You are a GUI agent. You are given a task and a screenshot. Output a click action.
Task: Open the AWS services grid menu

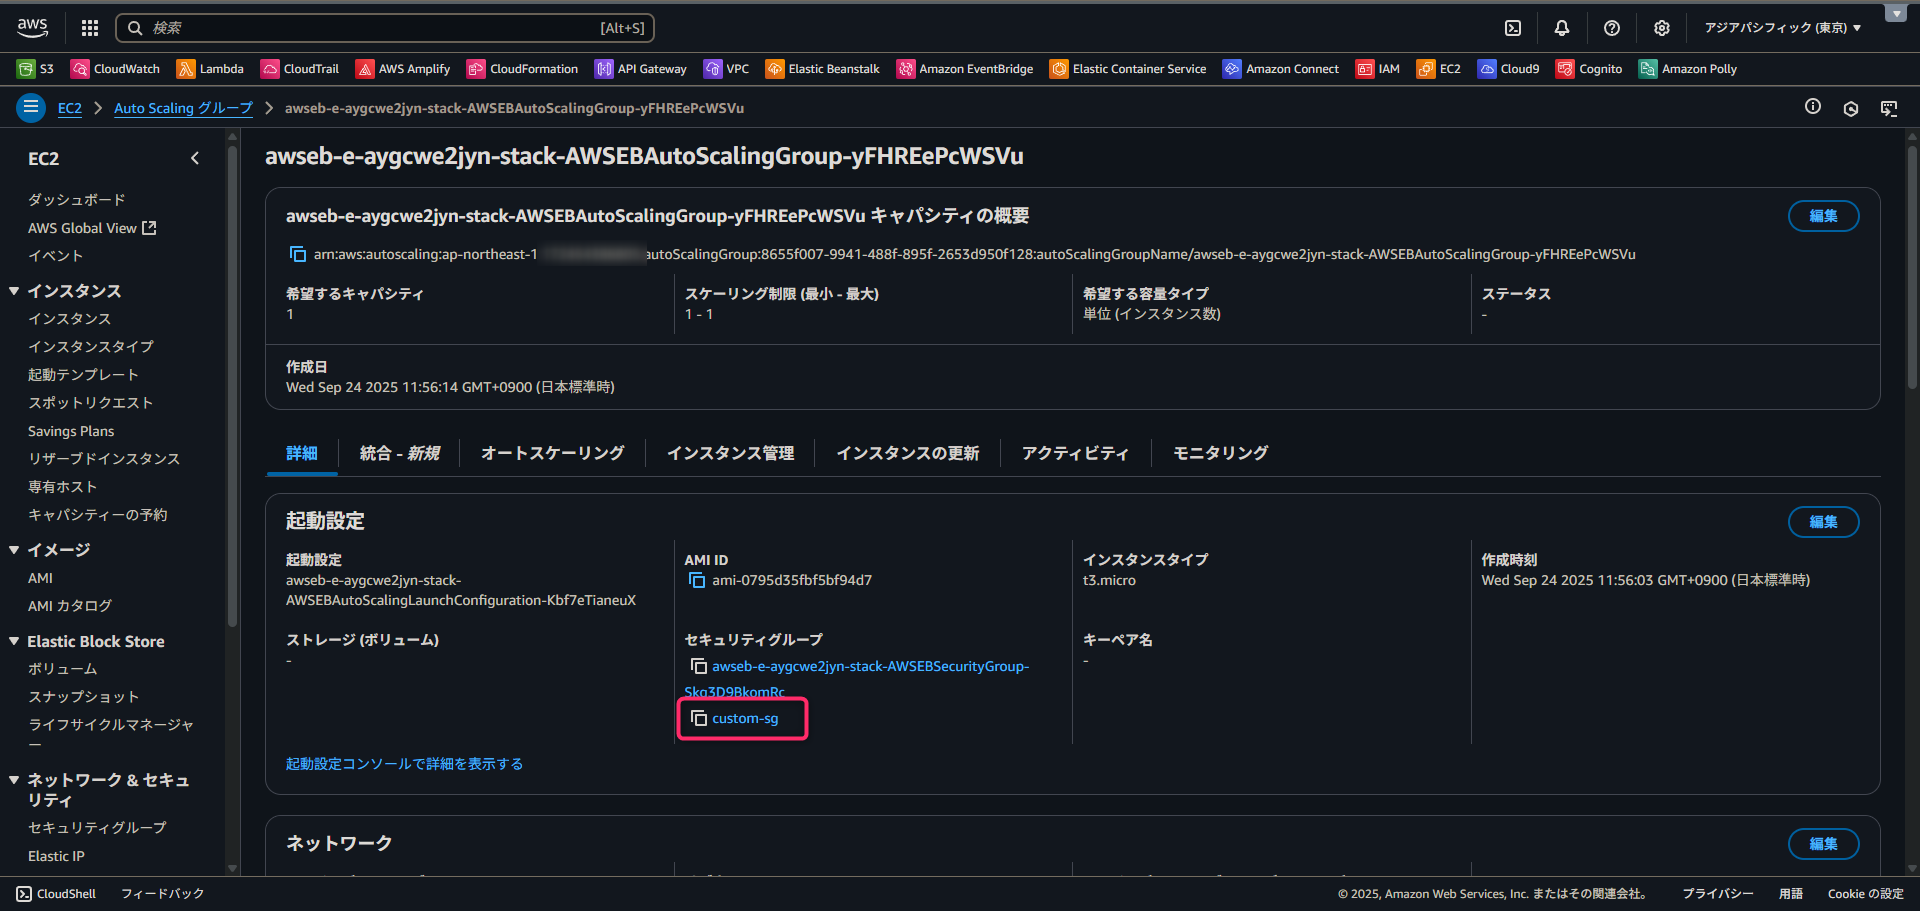coord(90,28)
